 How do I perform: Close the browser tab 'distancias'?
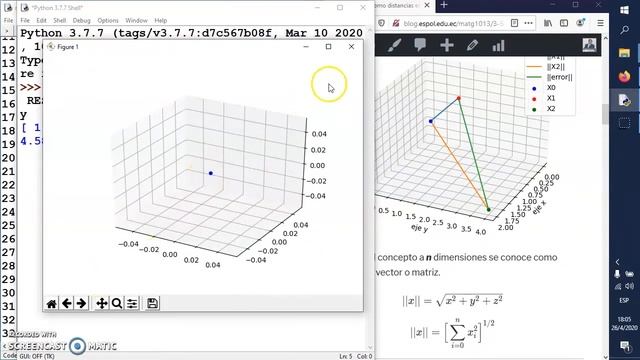click(427, 5)
